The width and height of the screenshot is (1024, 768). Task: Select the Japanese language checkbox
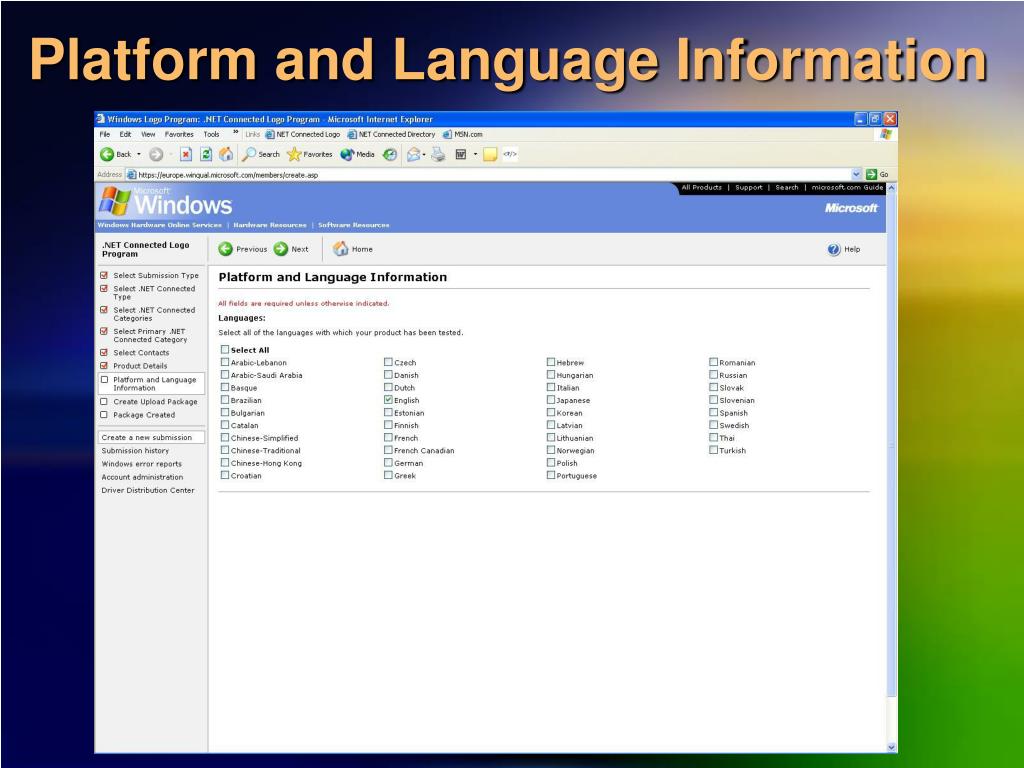[551, 400]
